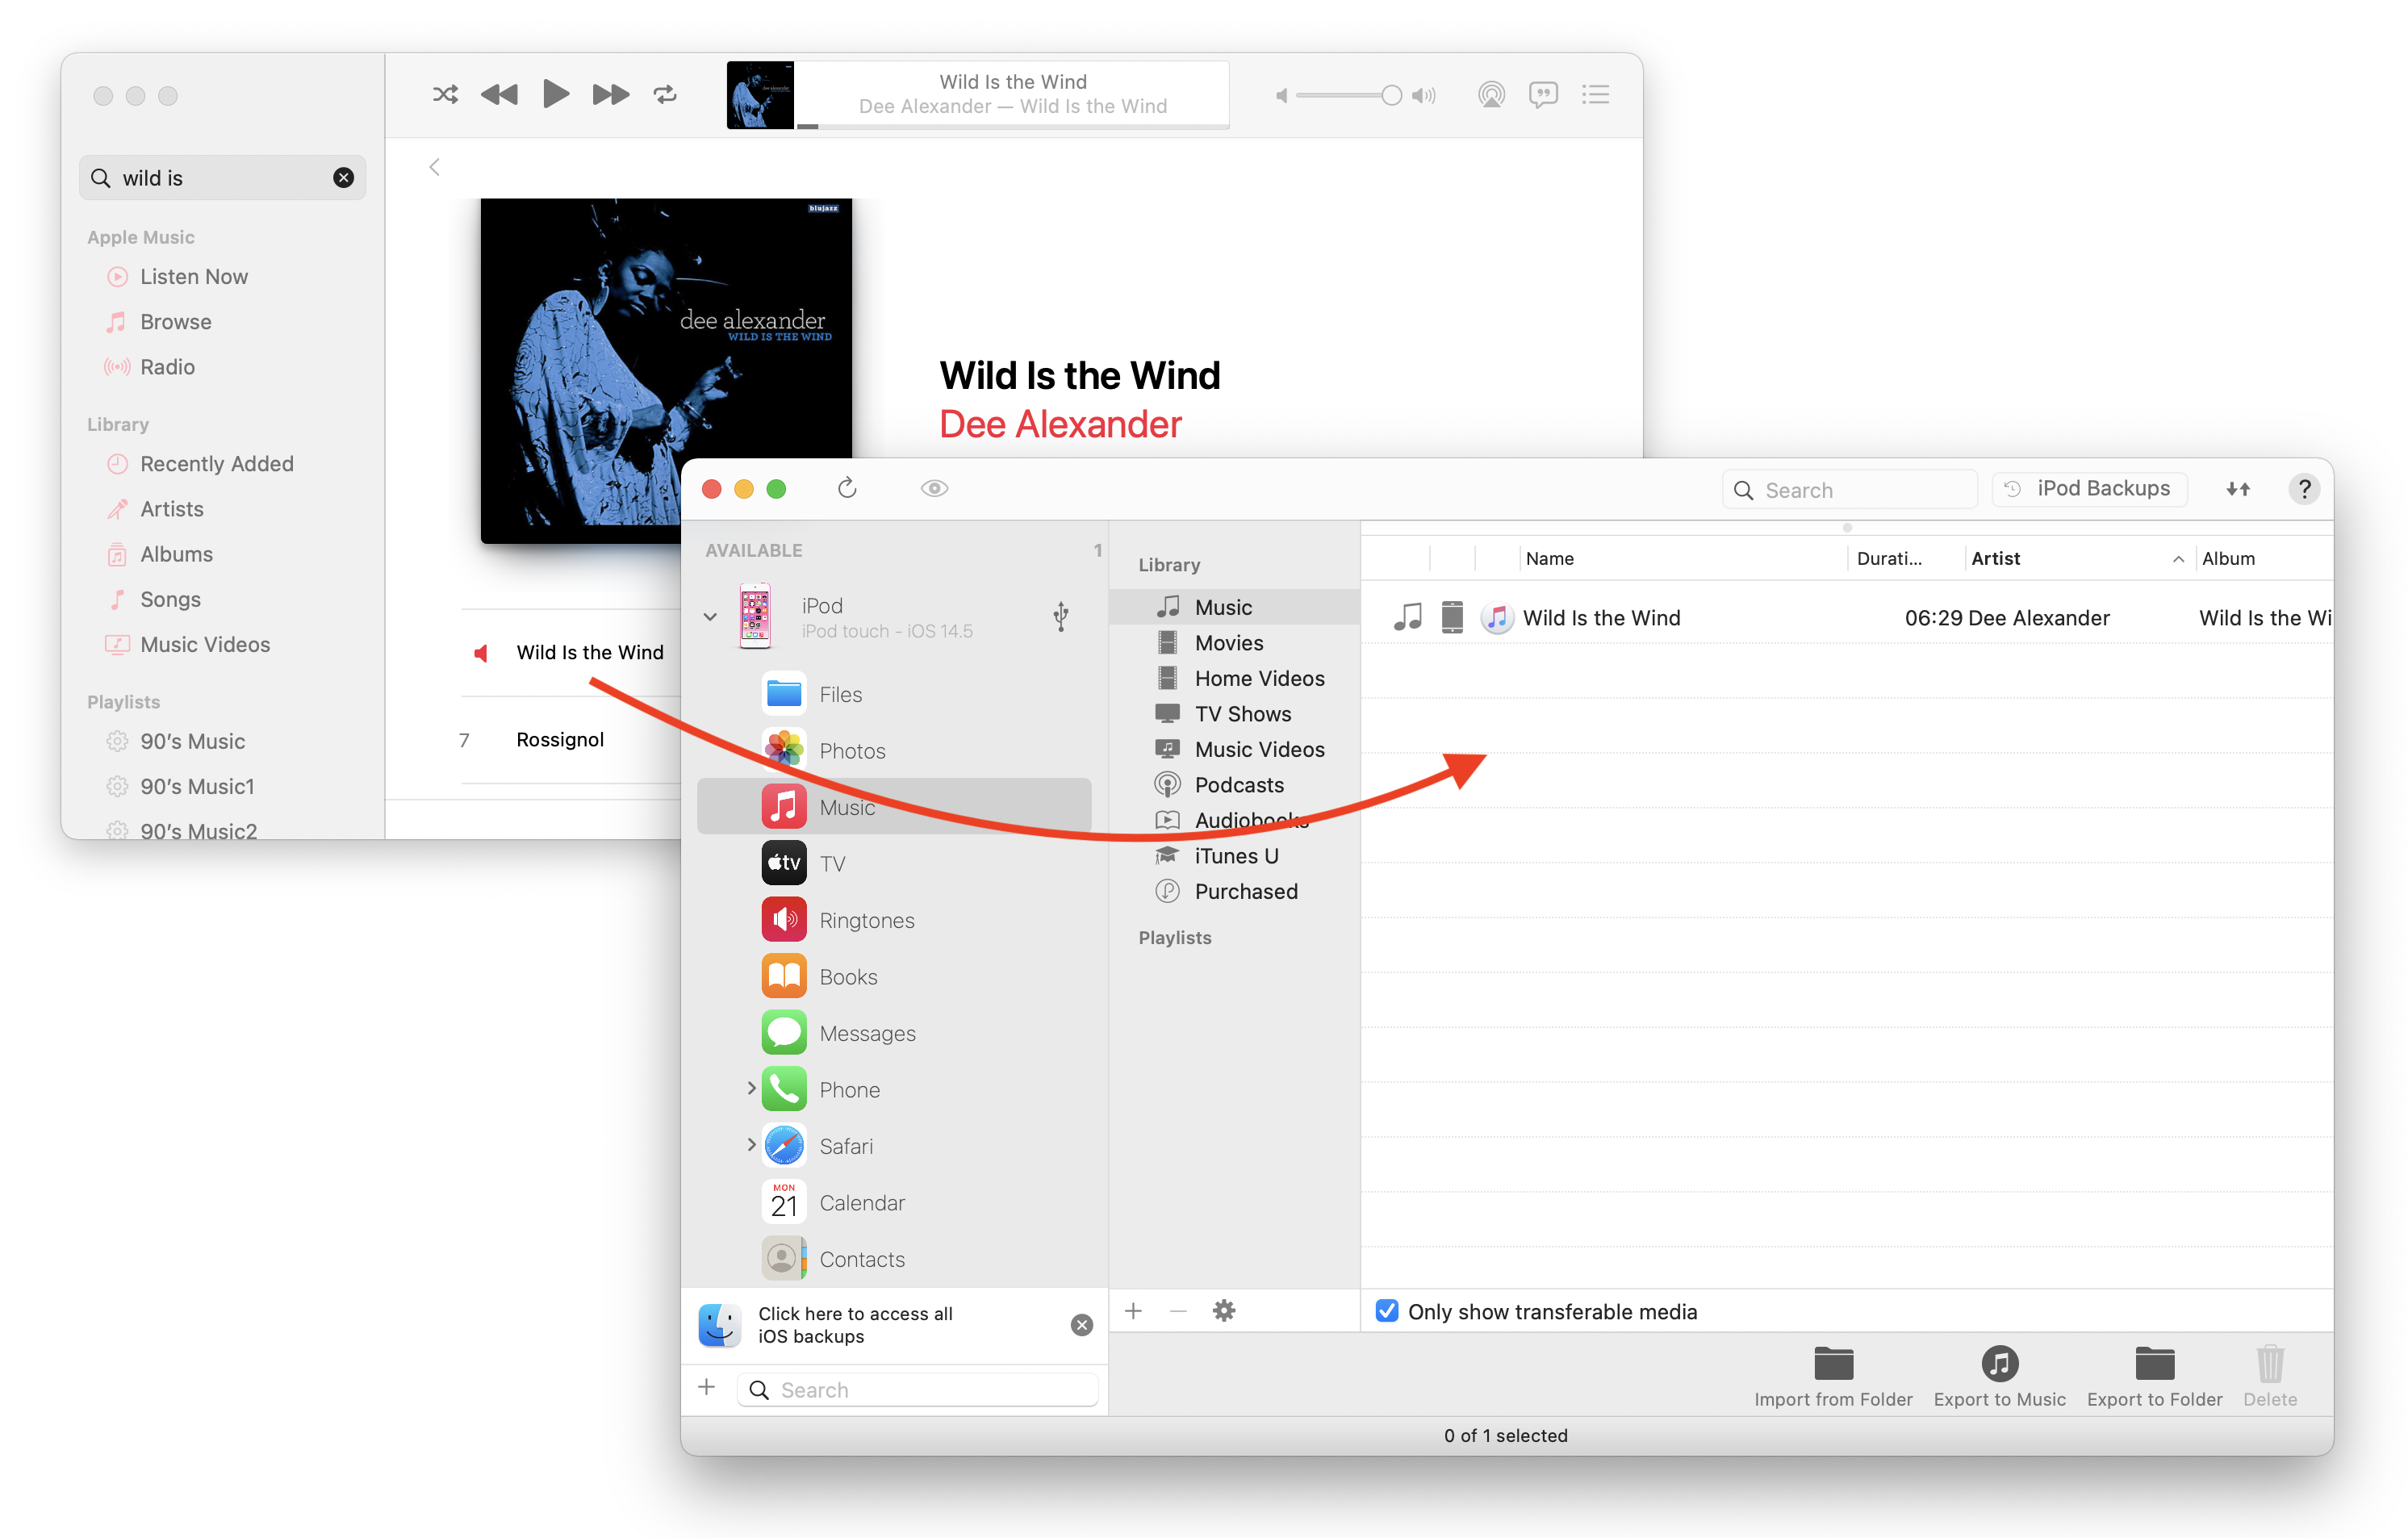The image size is (2408, 1538).
Task: Toggle shuffle in Music window
Action: click(445, 95)
